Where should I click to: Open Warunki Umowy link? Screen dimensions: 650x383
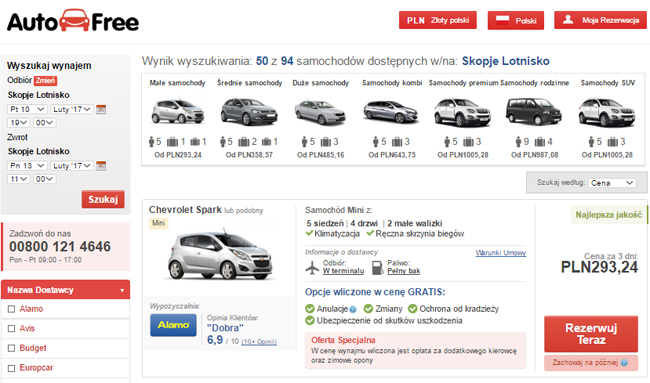pos(501,252)
